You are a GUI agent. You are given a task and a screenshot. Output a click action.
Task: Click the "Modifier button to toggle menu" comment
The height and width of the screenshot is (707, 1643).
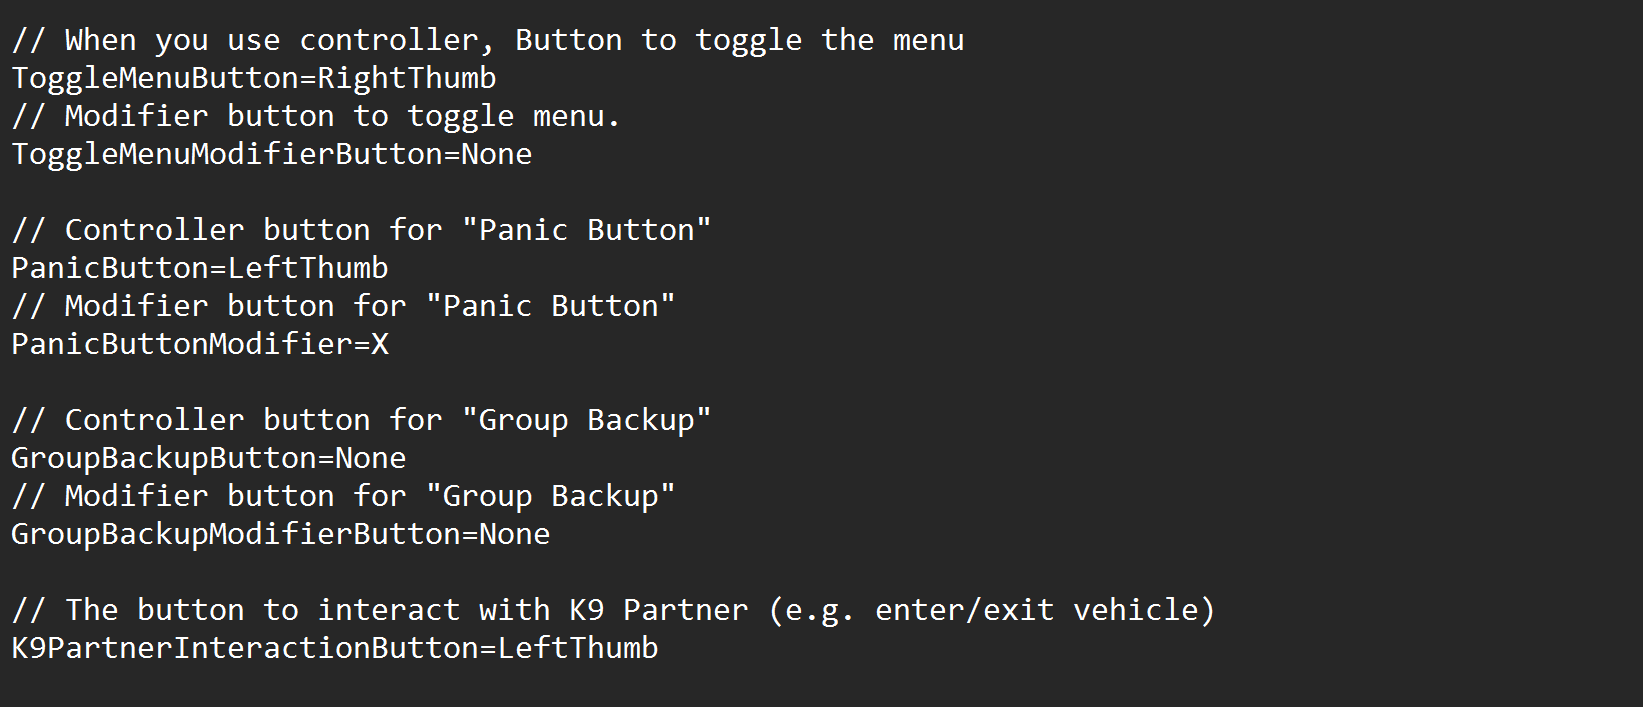coord(316,116)
